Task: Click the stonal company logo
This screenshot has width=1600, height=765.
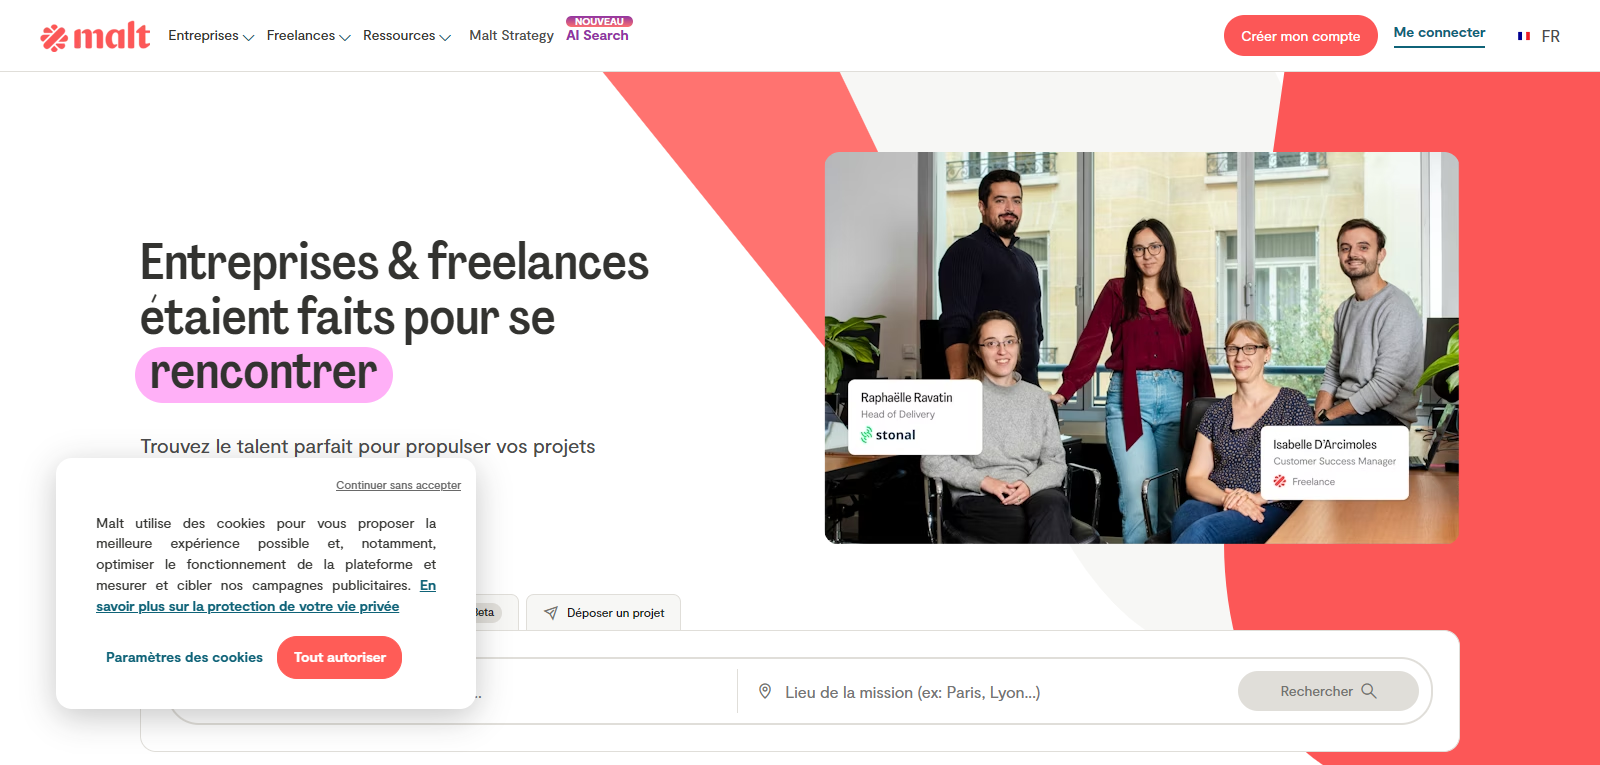Action: pyautogui.click(x=888, y=435)
